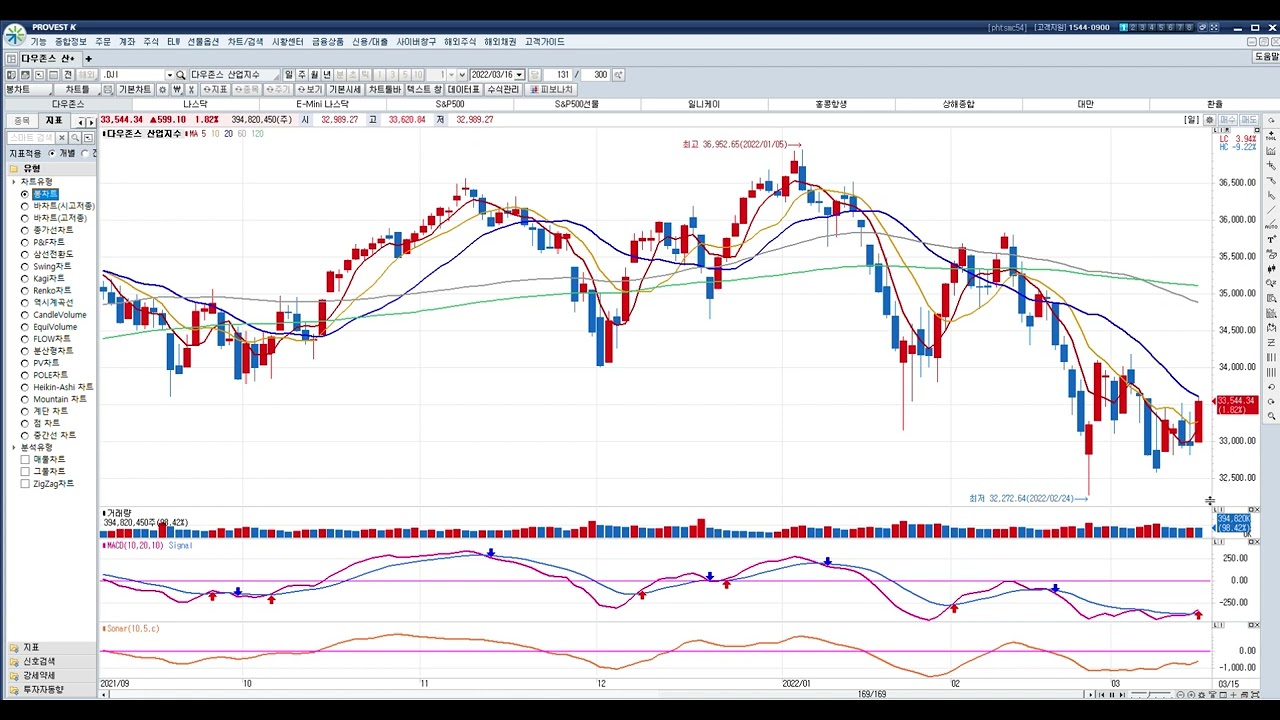Open the date 2022/03/16 dropdown
Viewport: 1280px width, 720px height.
(519, 75)
